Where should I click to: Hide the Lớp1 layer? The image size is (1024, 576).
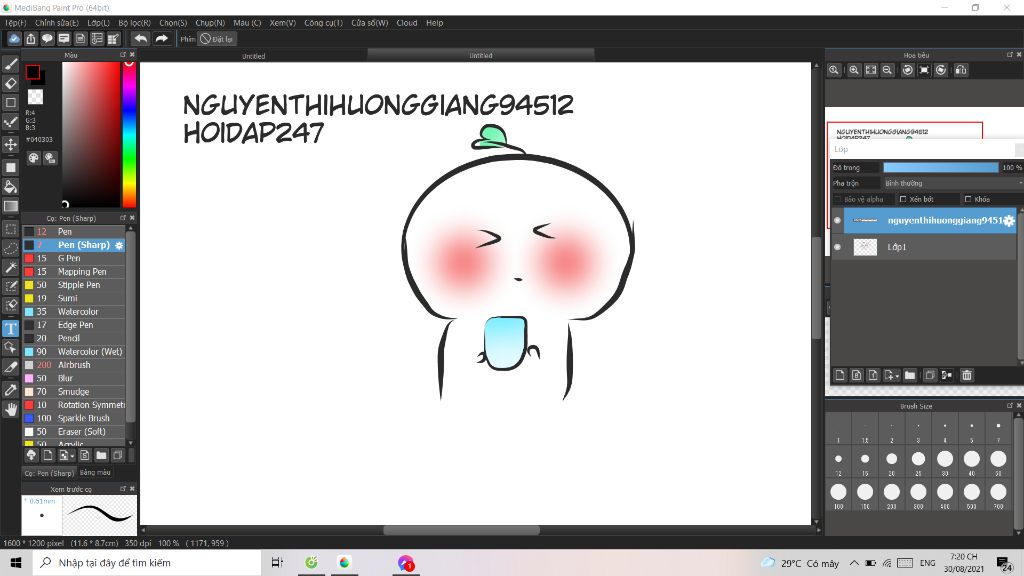(837, 247)
